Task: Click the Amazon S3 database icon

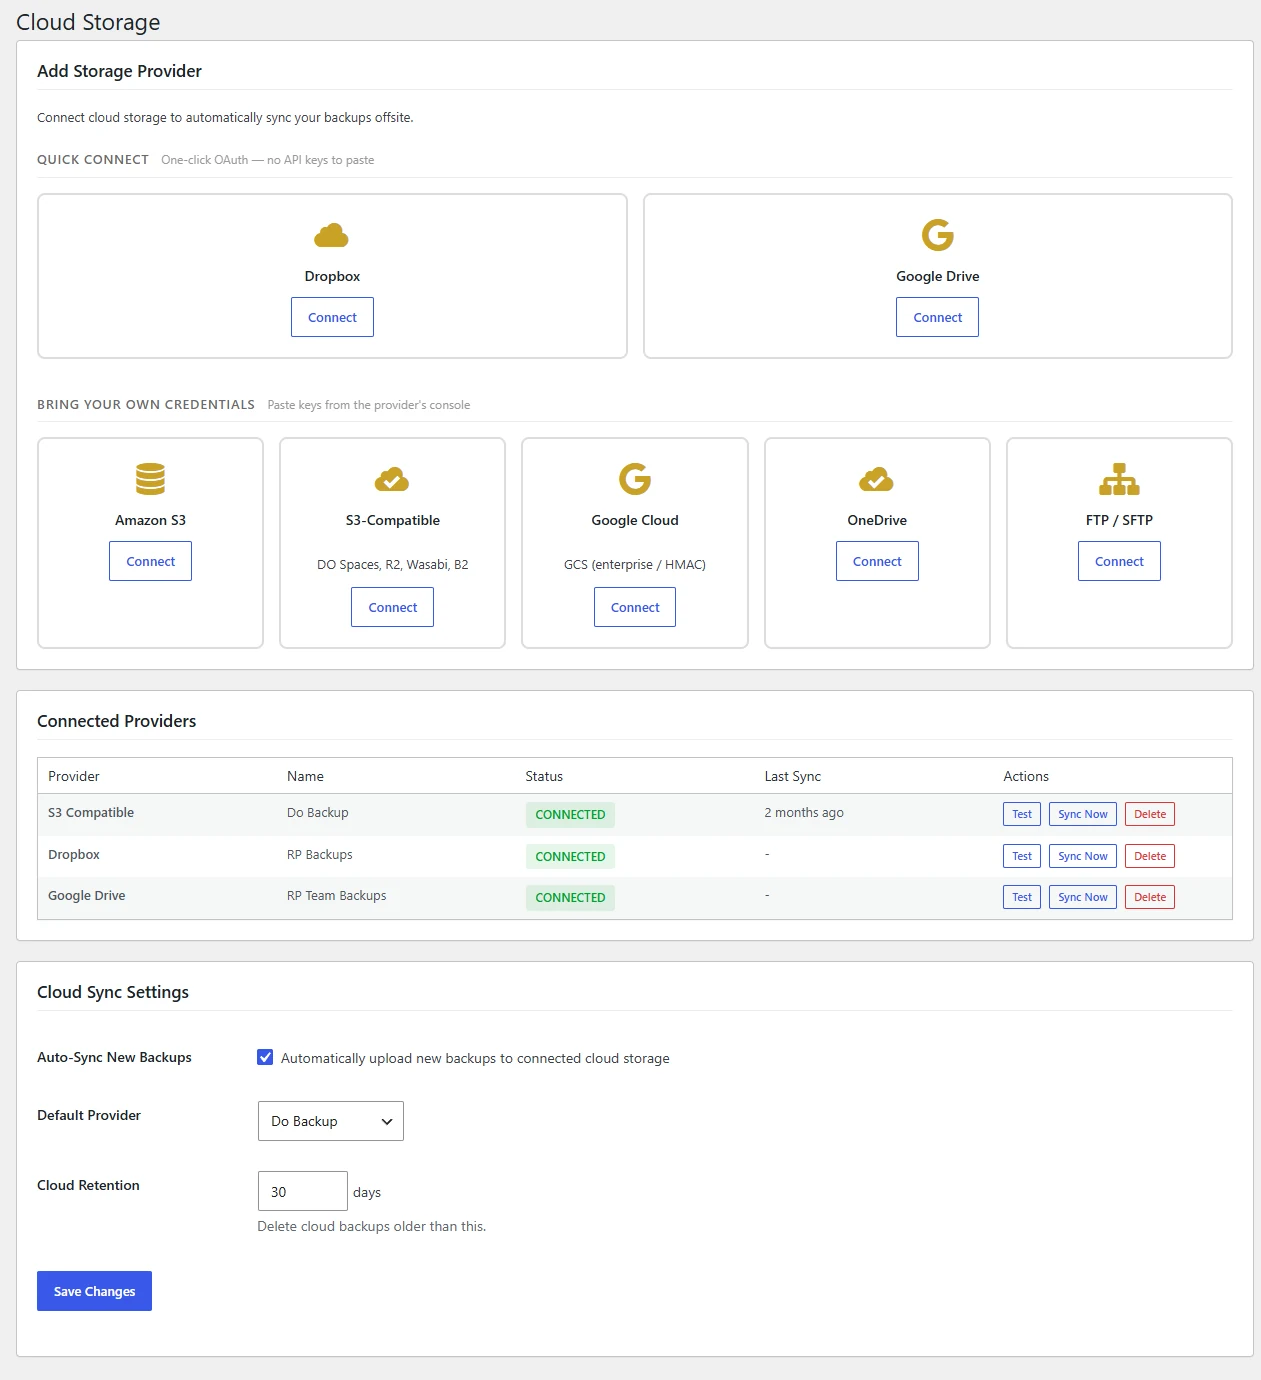Action: click(x=150, y=479)
